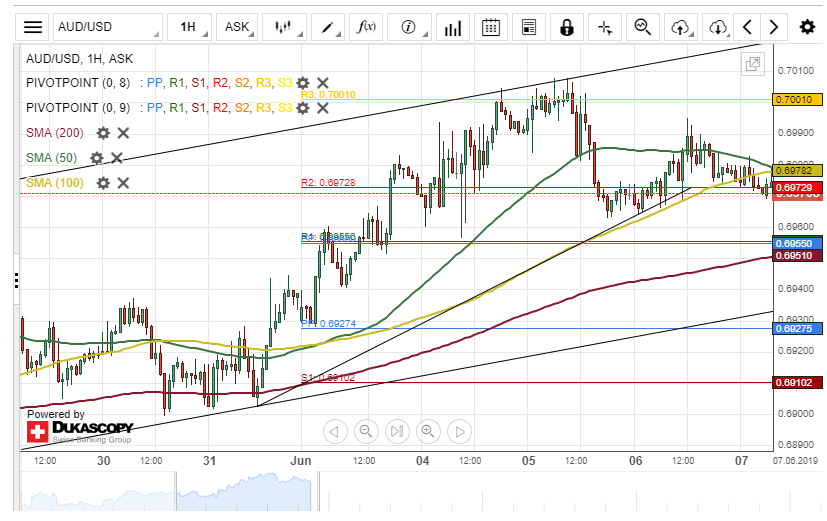Click the cloud download icon

pos(717,27)
